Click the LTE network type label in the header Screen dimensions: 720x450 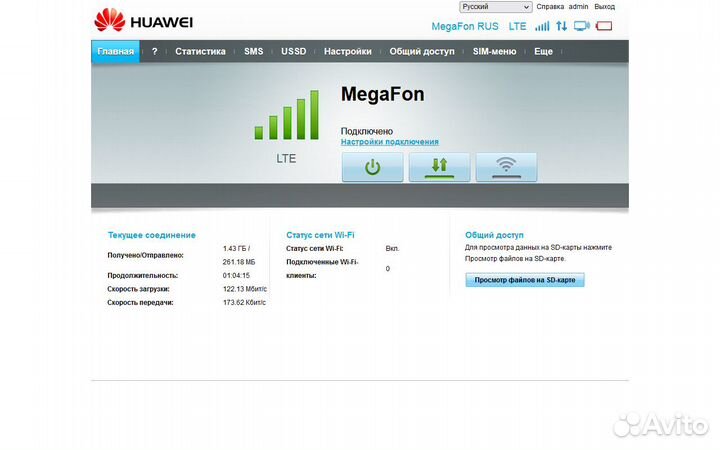518,27
